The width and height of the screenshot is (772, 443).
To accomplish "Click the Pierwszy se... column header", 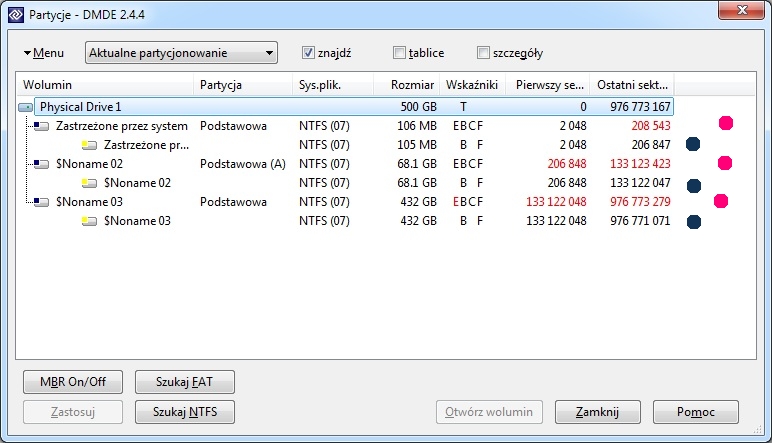I will click(x=549, y=85).
